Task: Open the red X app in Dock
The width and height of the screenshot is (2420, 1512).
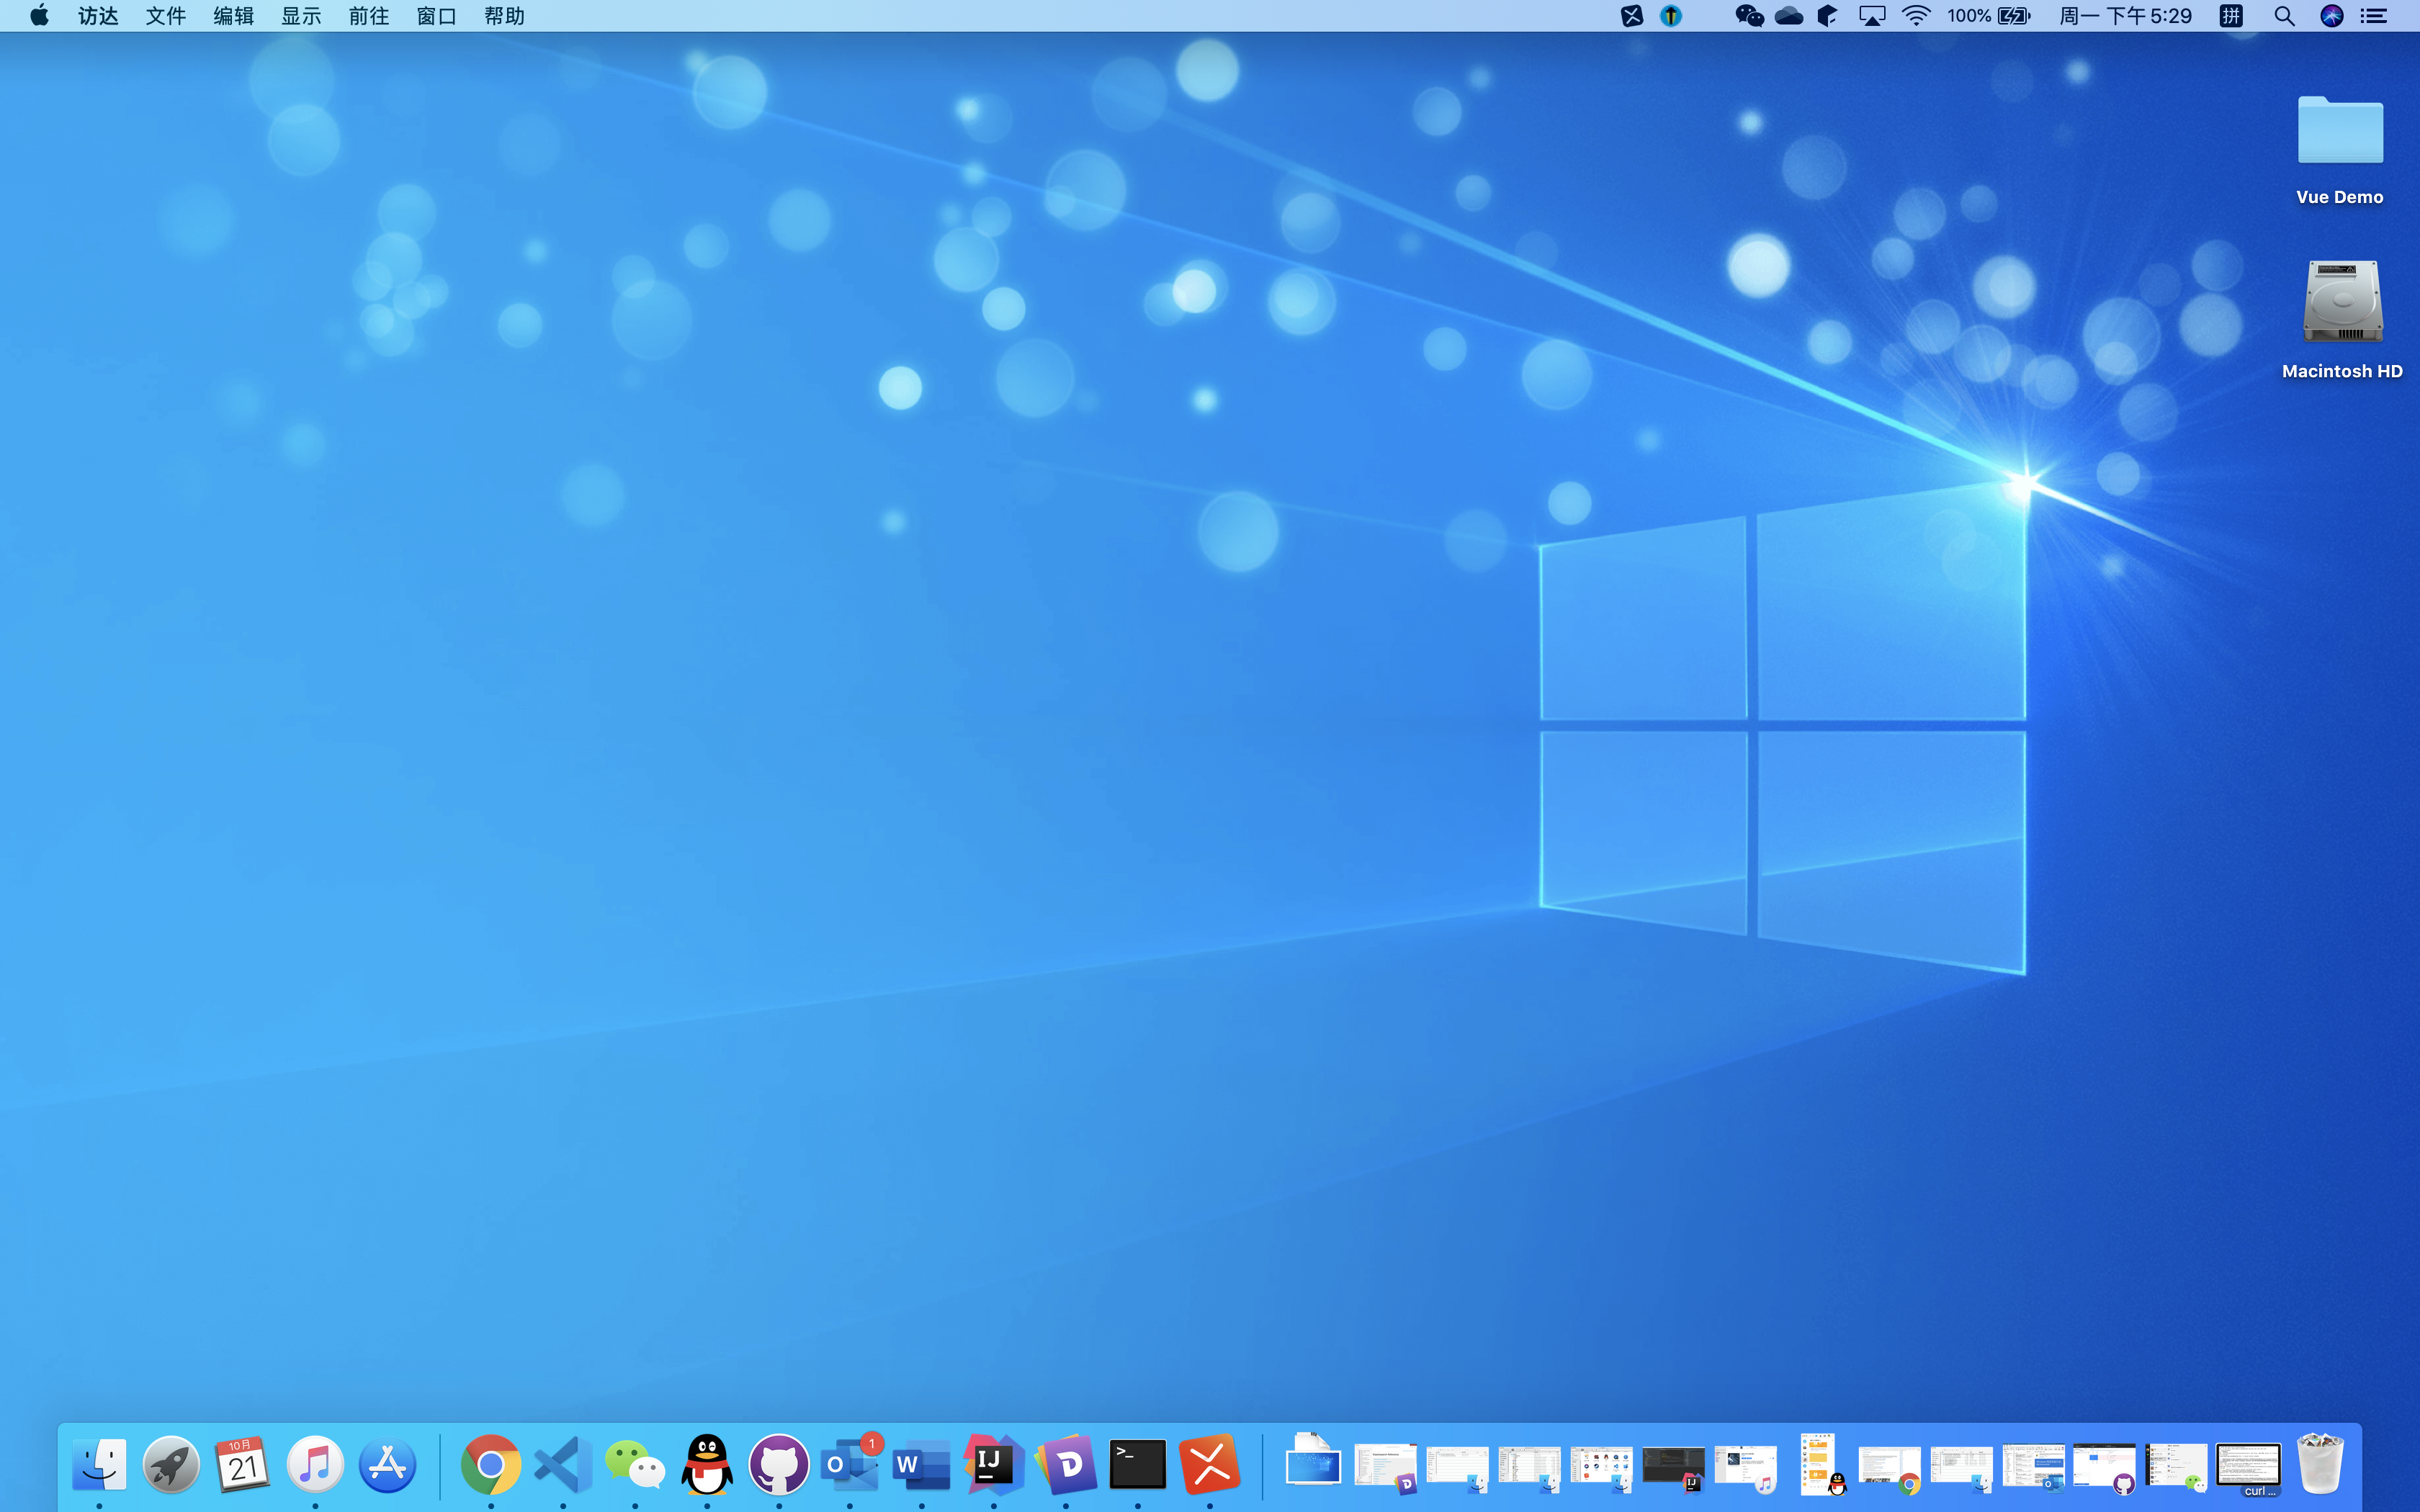Action: (1210, 1465)
